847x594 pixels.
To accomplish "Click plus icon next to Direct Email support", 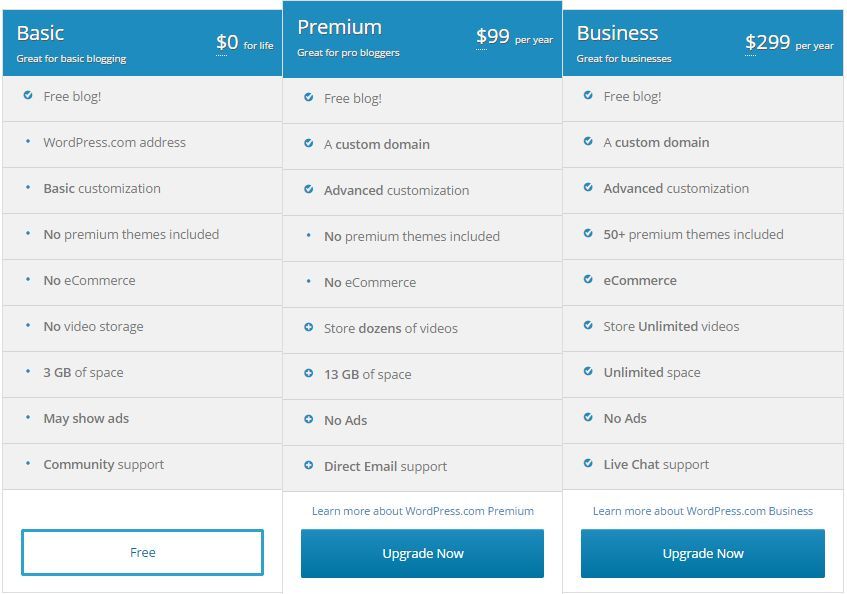I will 308,465.
